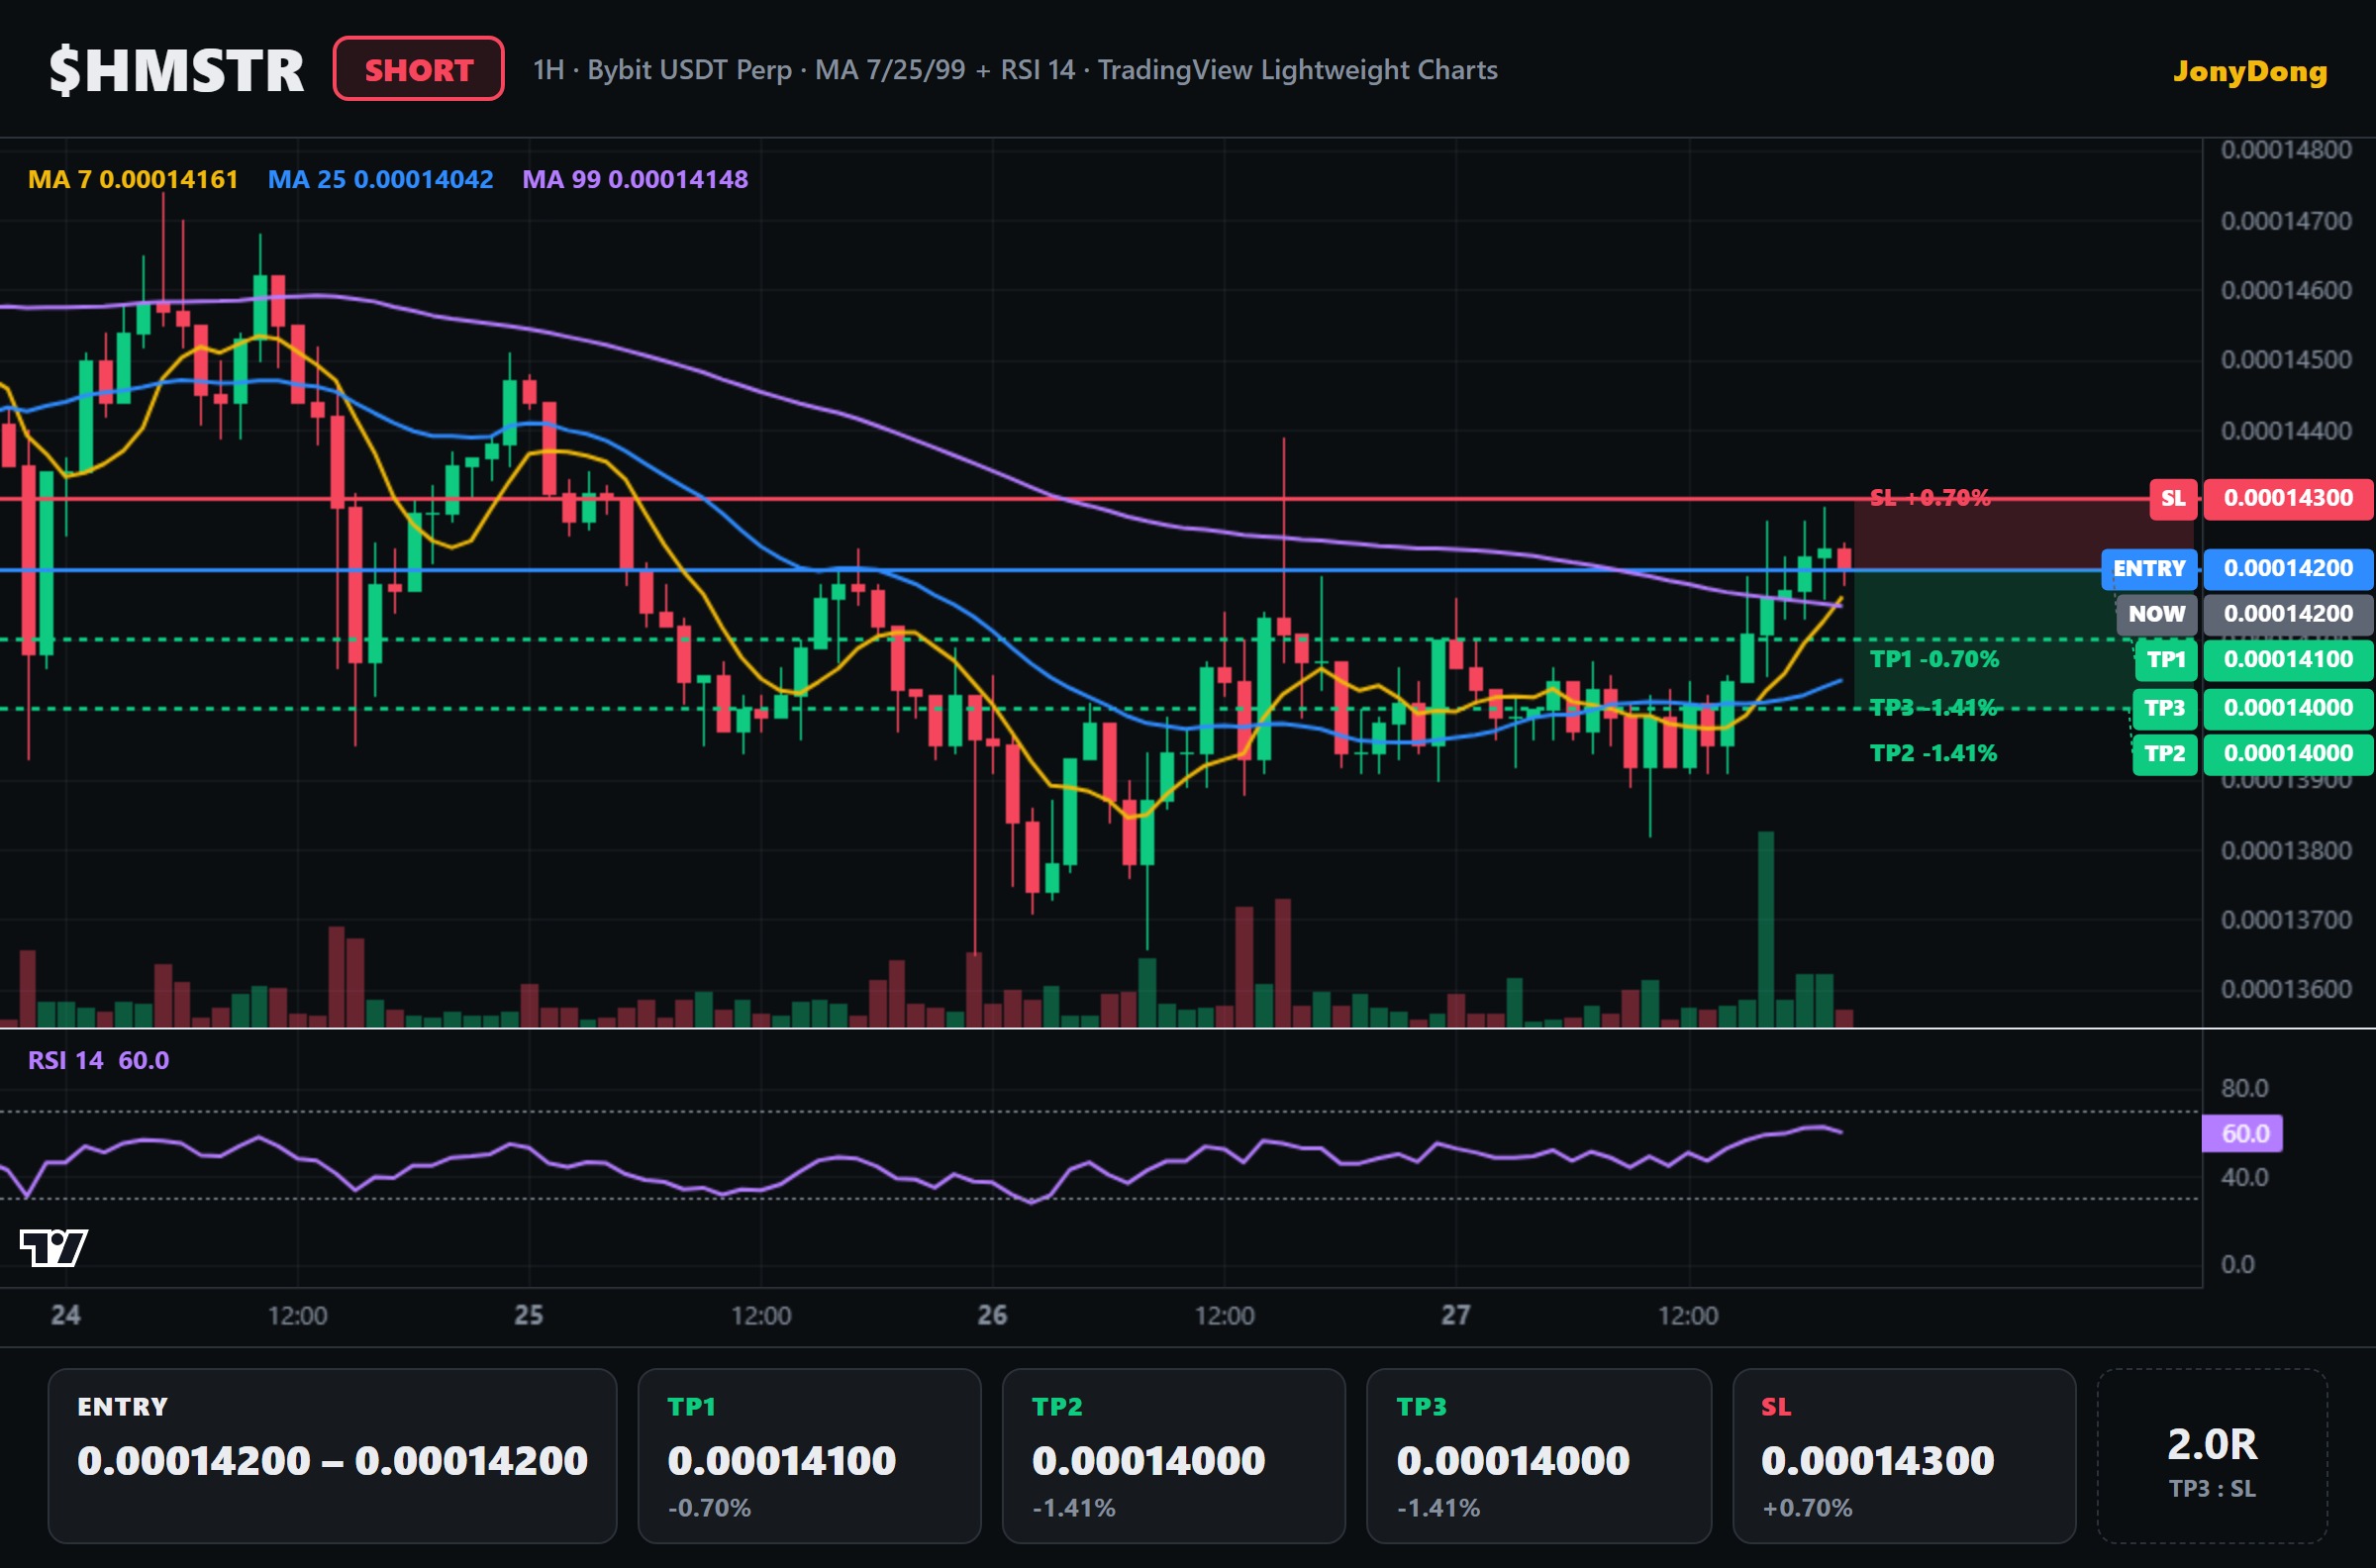Image resolution: width=2376 pixels, height=1568 pixels.
Task: Click the SL +0.70% line label
Action: click(x=1930, y=498)
